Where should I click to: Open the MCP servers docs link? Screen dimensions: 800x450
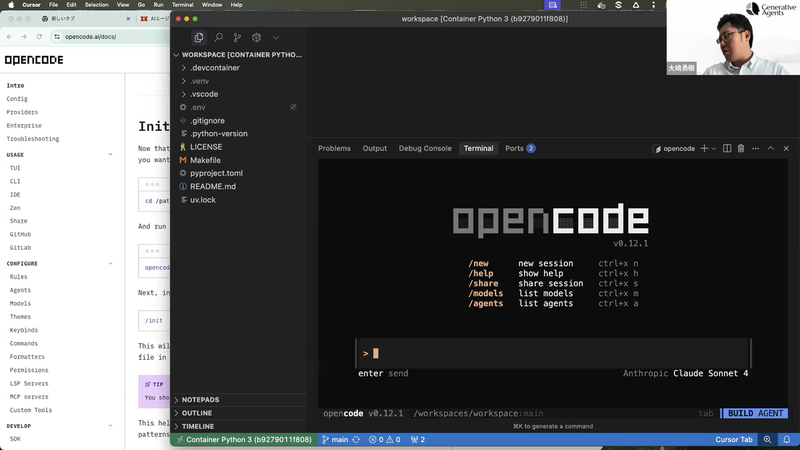29,396
